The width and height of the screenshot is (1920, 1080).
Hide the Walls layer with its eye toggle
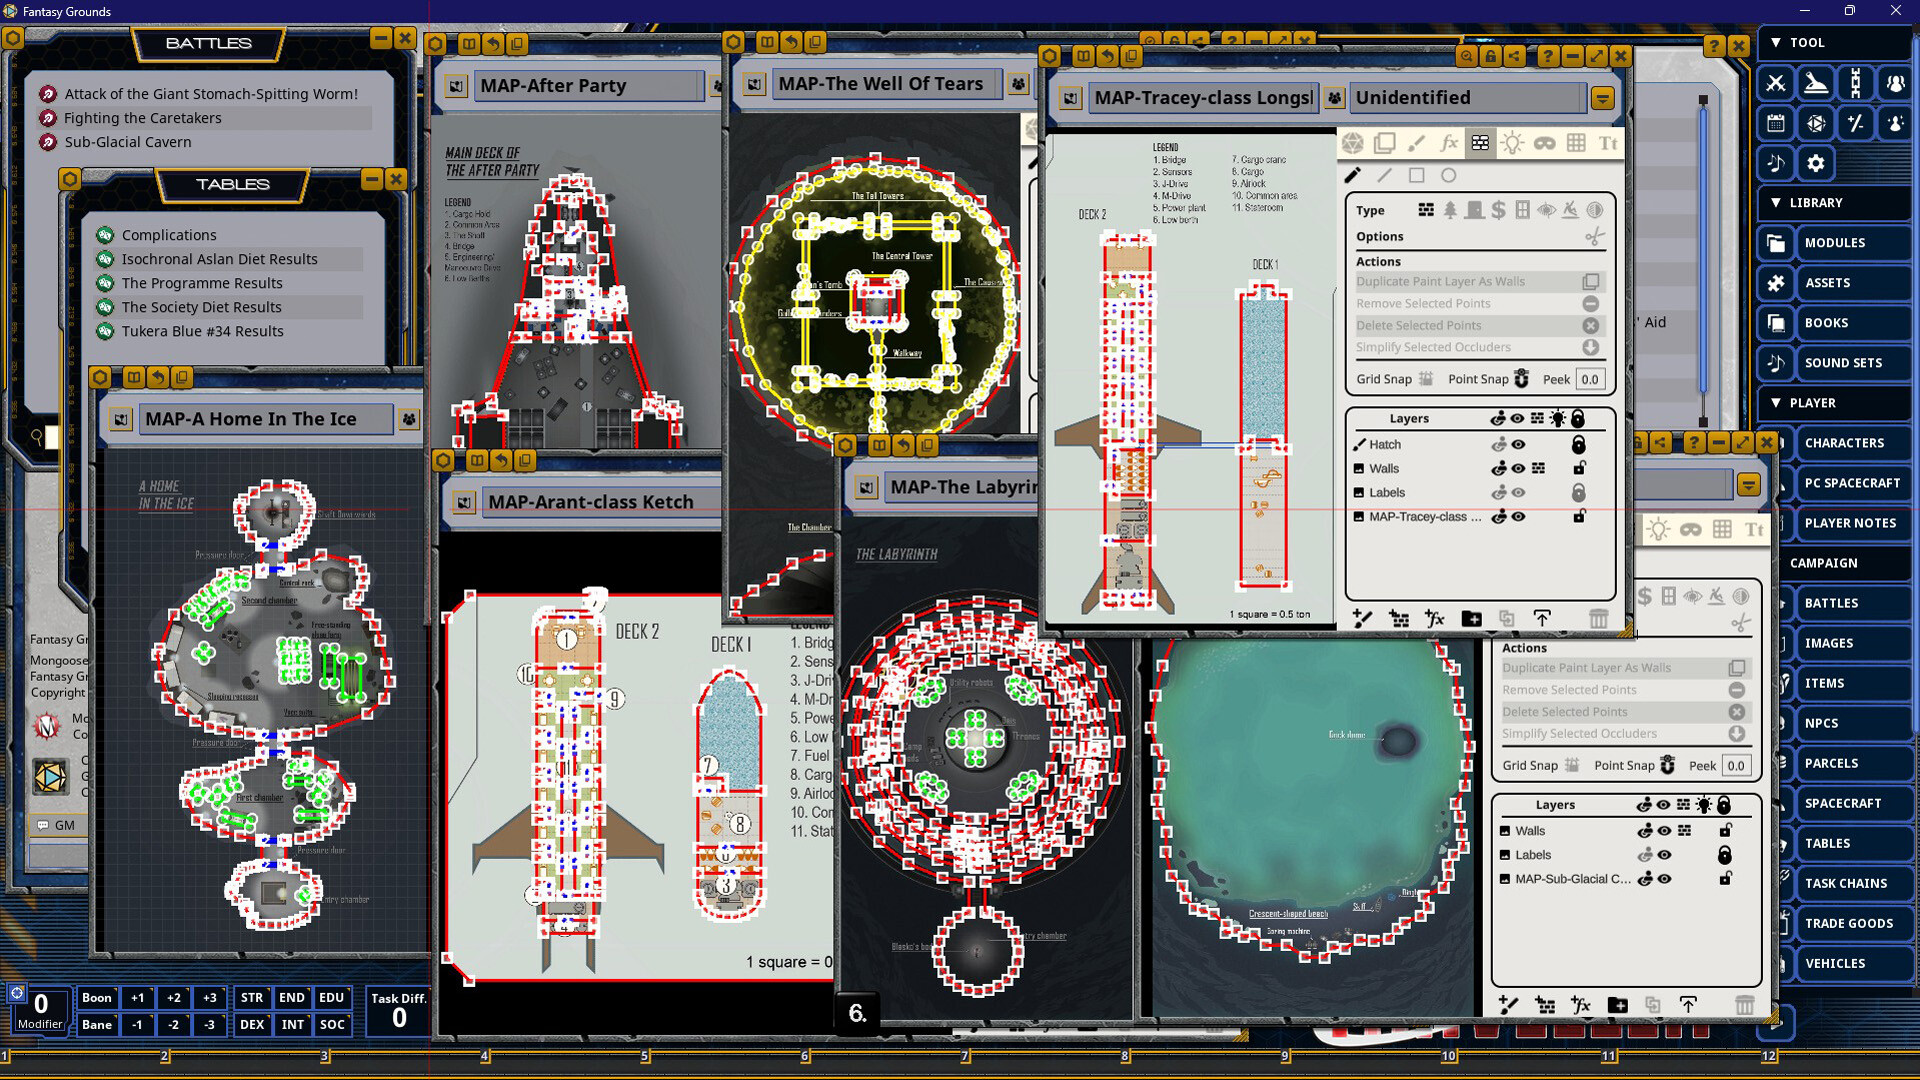point(1517,468)
